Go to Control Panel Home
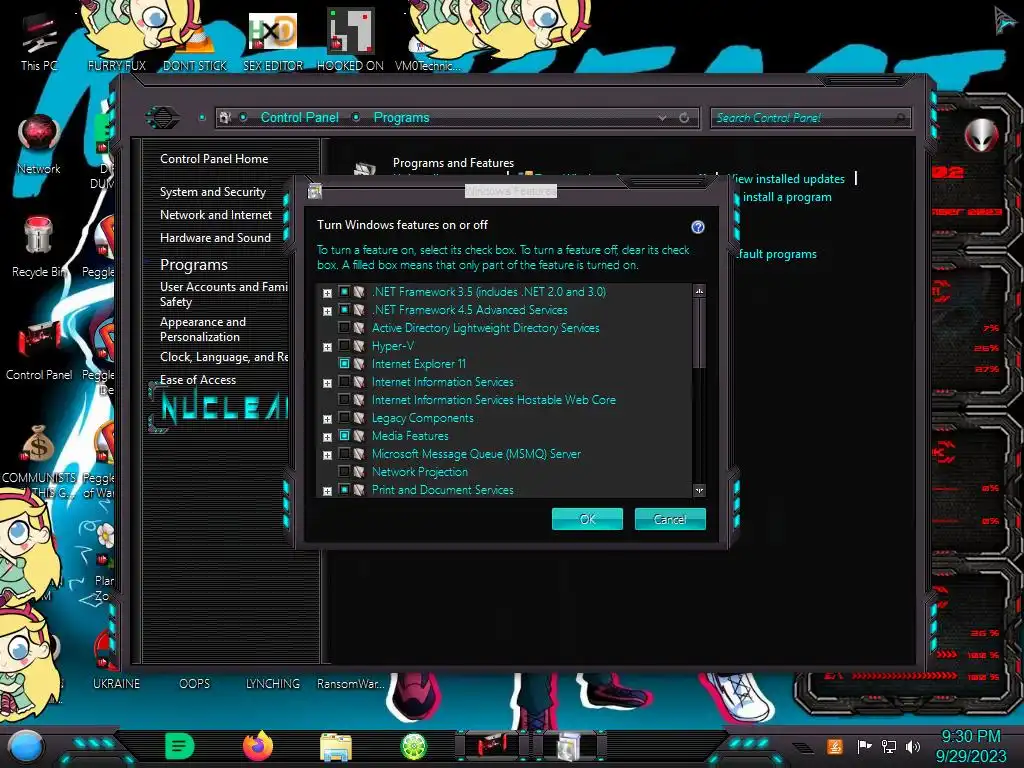Screen dimensions: 1024x768 pos(214,159)
